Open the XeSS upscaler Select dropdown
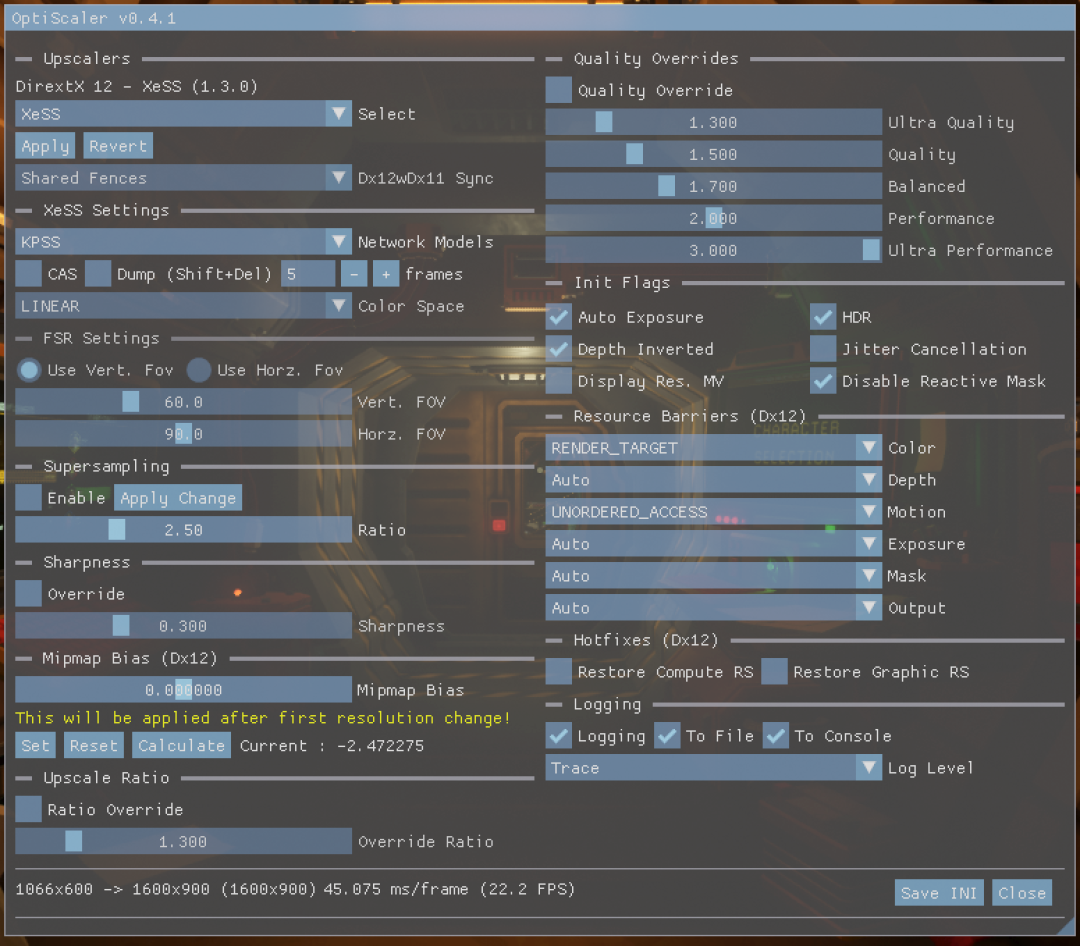The image size is (1080, 946). pos(183,114)
